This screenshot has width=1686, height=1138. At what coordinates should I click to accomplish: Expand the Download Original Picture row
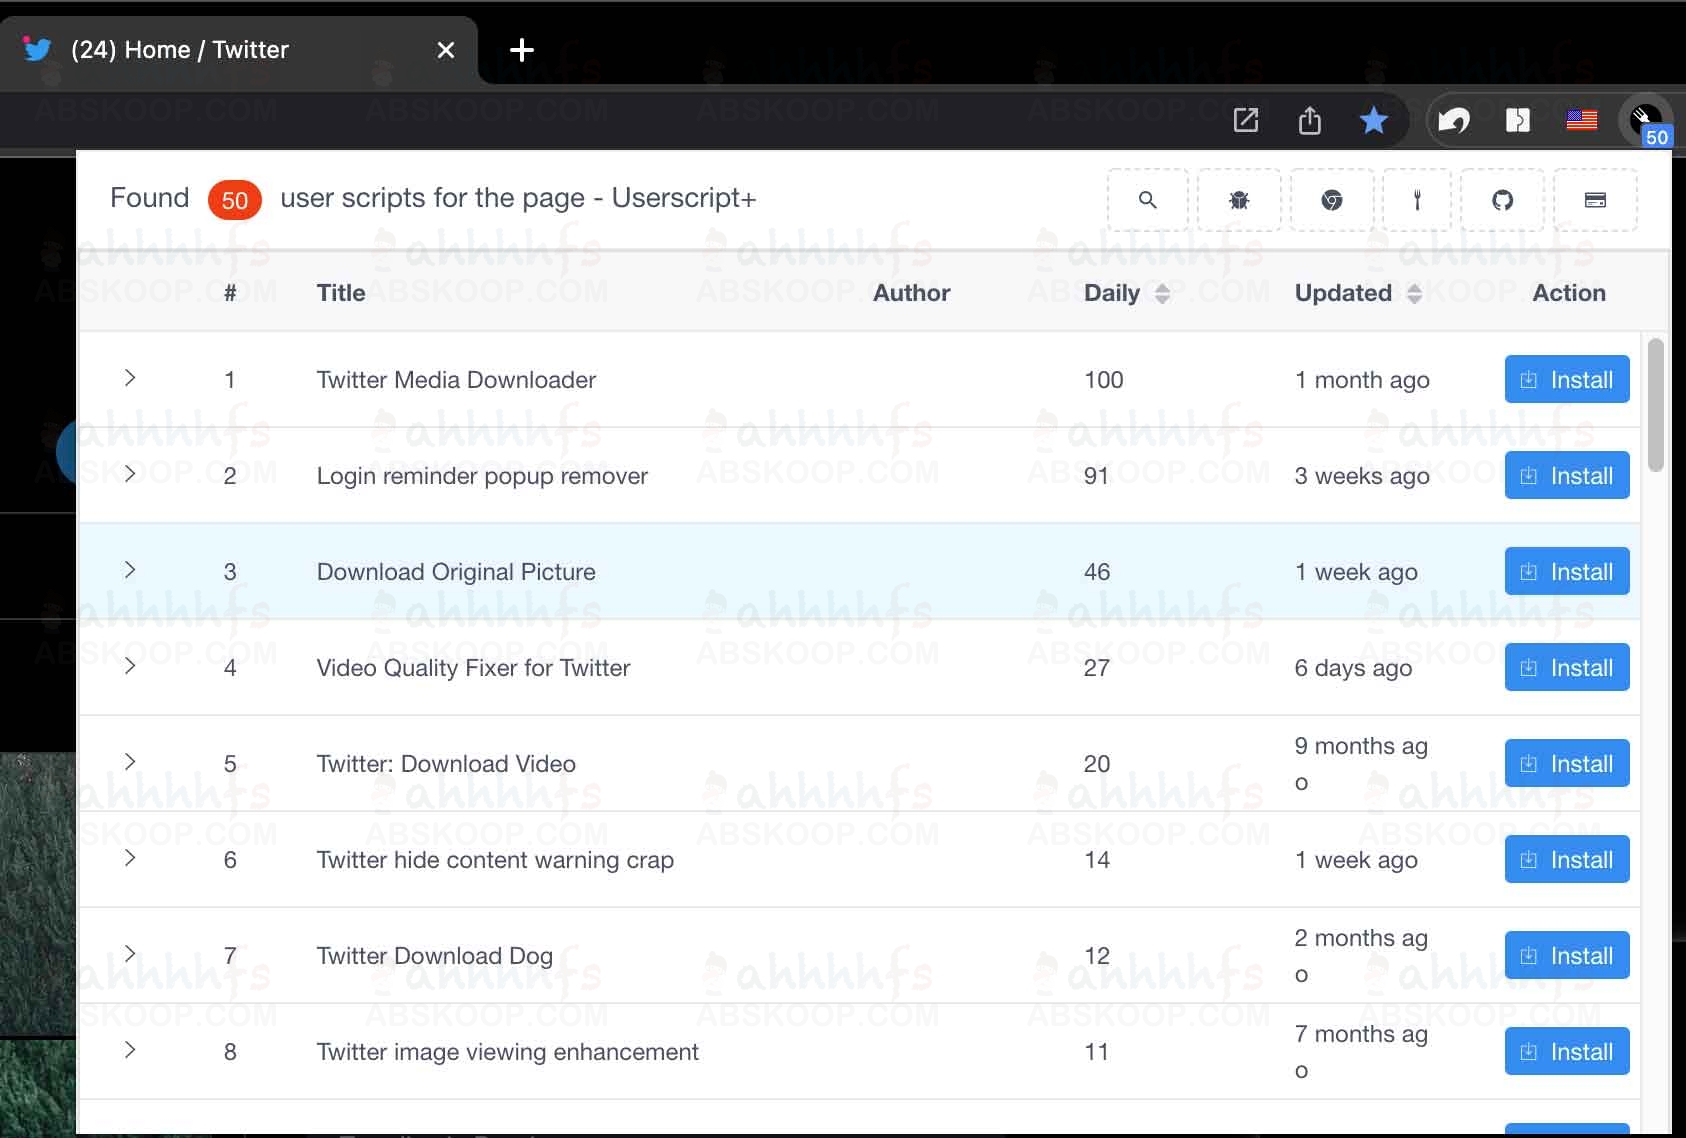tap(129, 570)
